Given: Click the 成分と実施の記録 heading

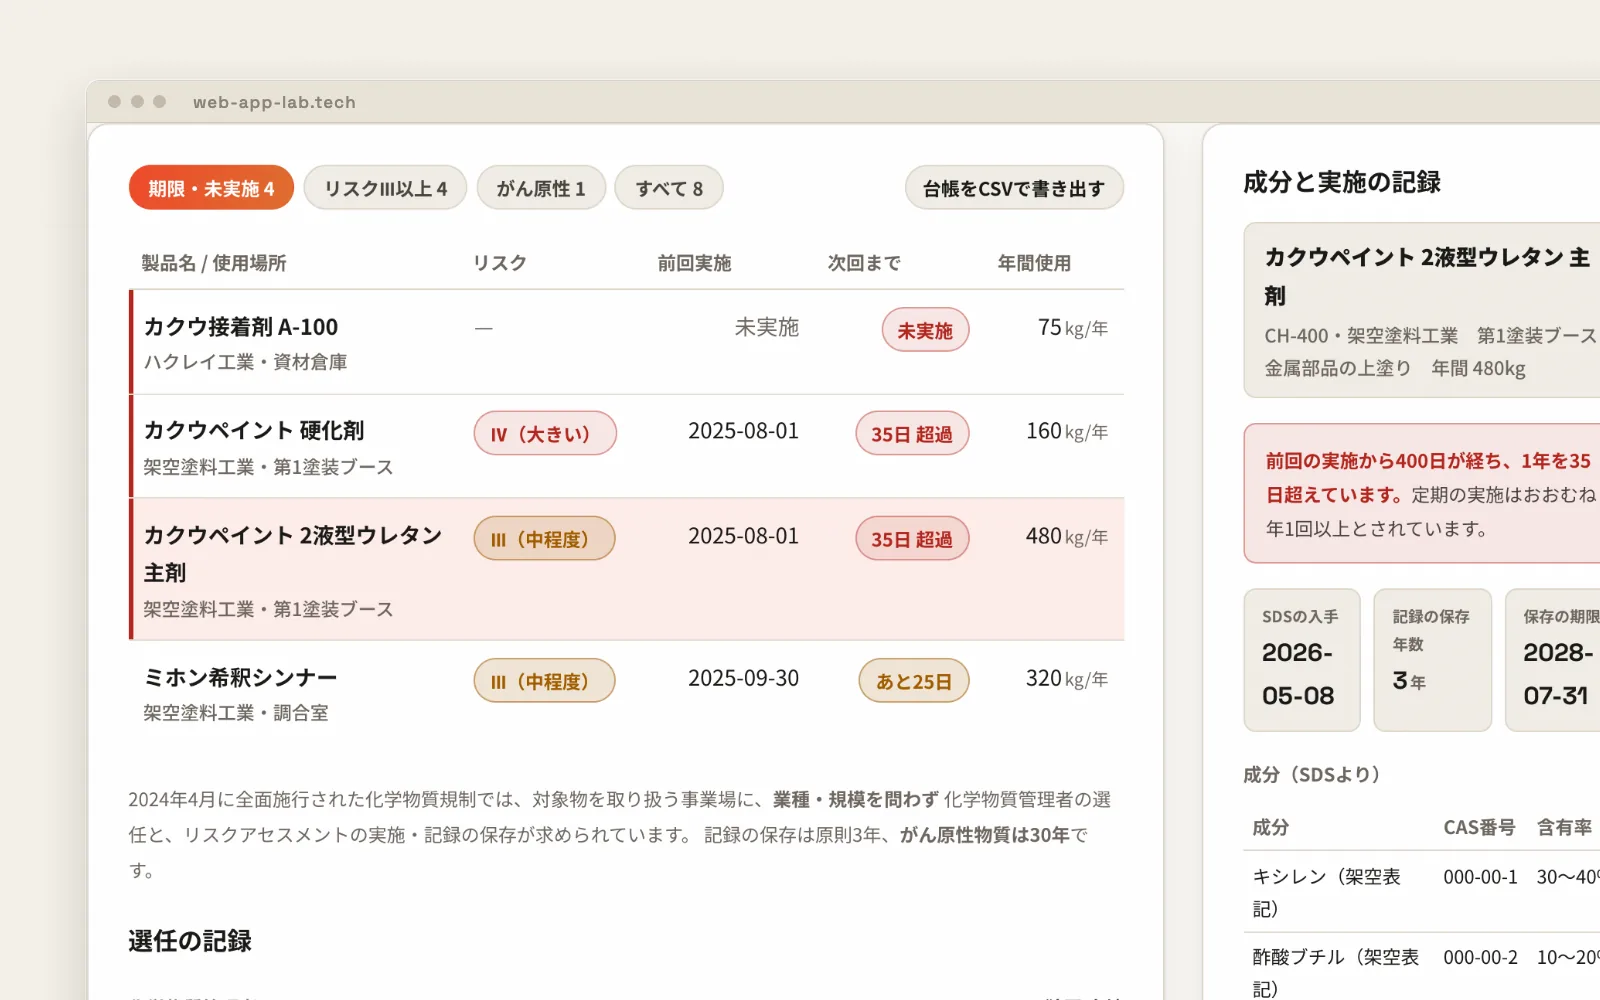Looking at the screenshot, I should 1342,182.
